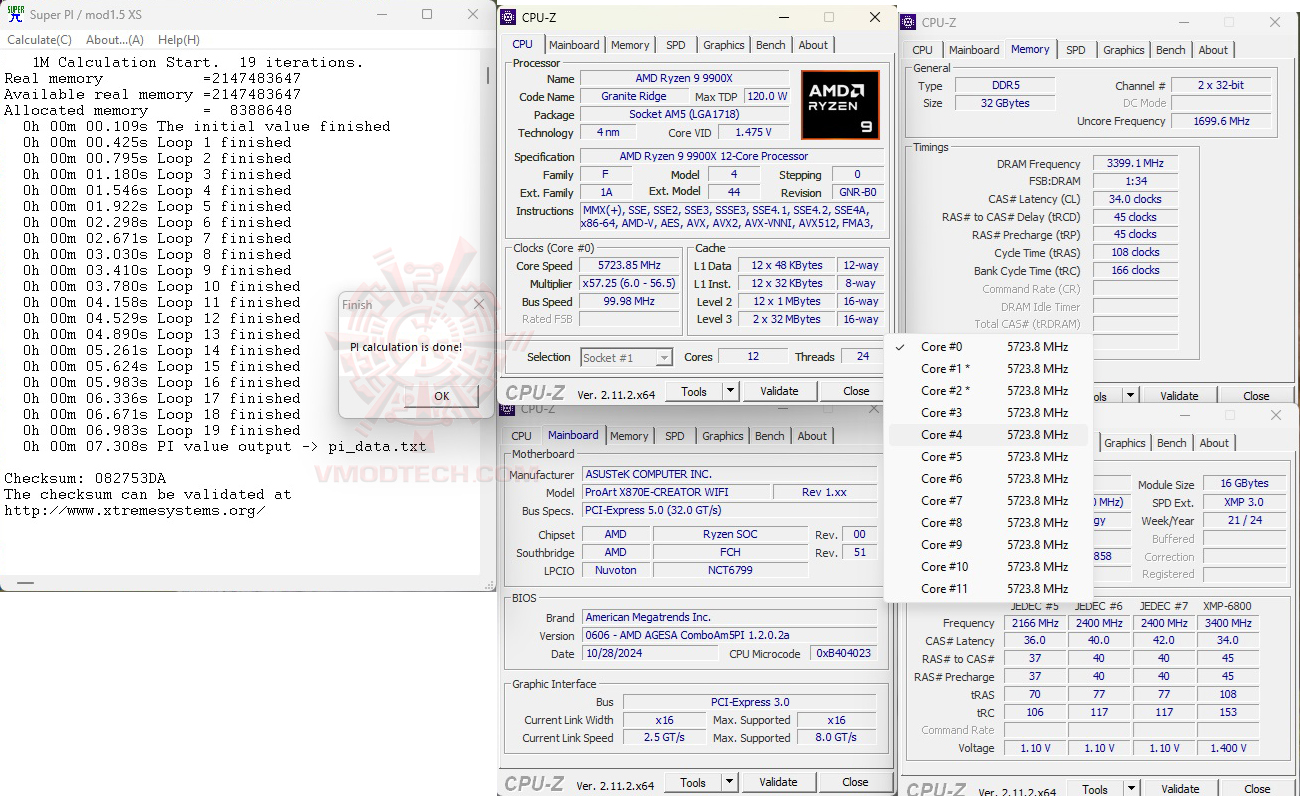This screenshot has height=796, width=1300.
Task: Pick Core #8 in the core list
Action: click(986, 523)
